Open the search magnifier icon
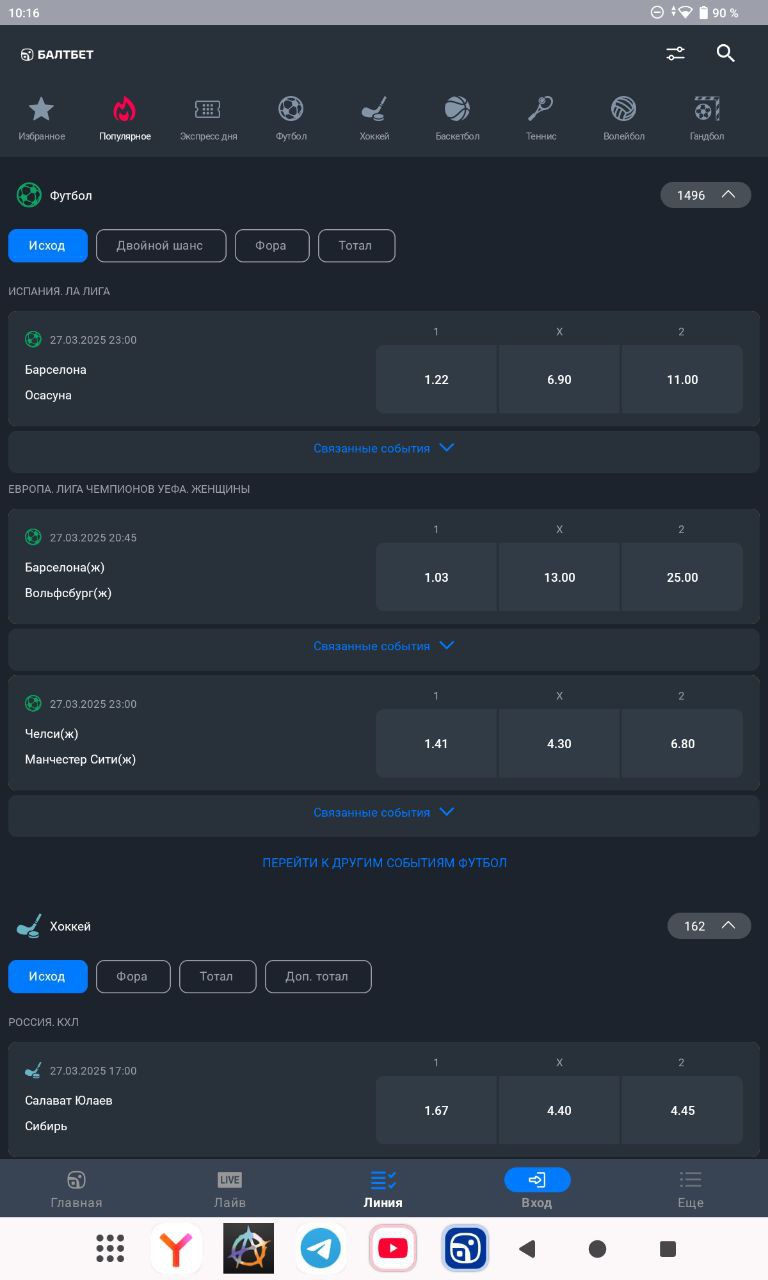 (x=726, y=54)
